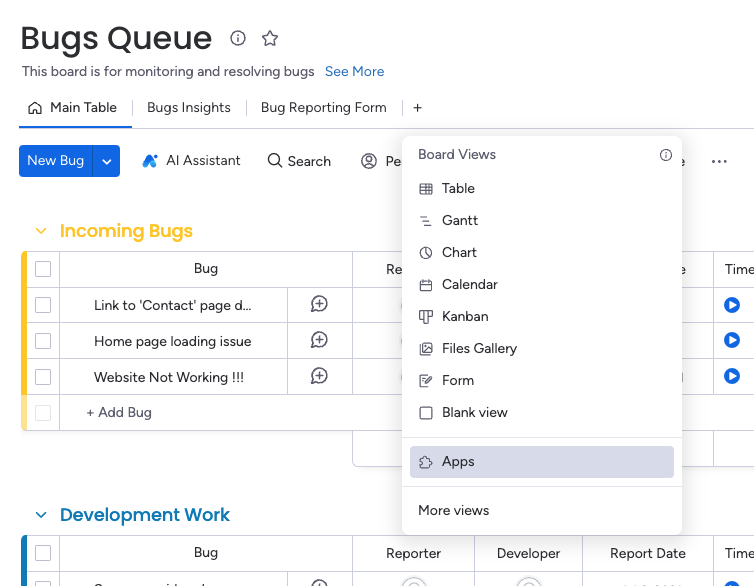This screenshot has width=754, height=586.
Task: Click the plus button to add view
Action: point(417,108)
